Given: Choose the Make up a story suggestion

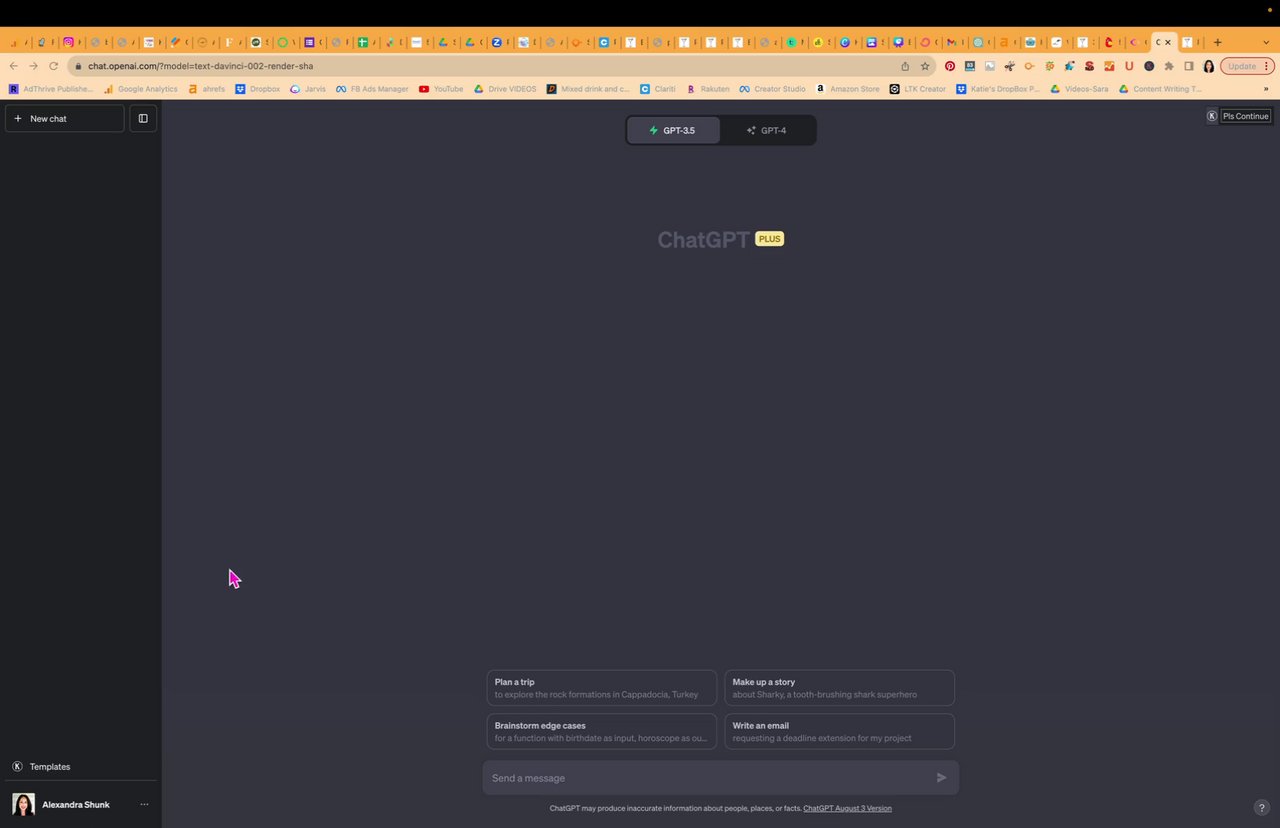Looking at the screenshot, I should point(839,688).
